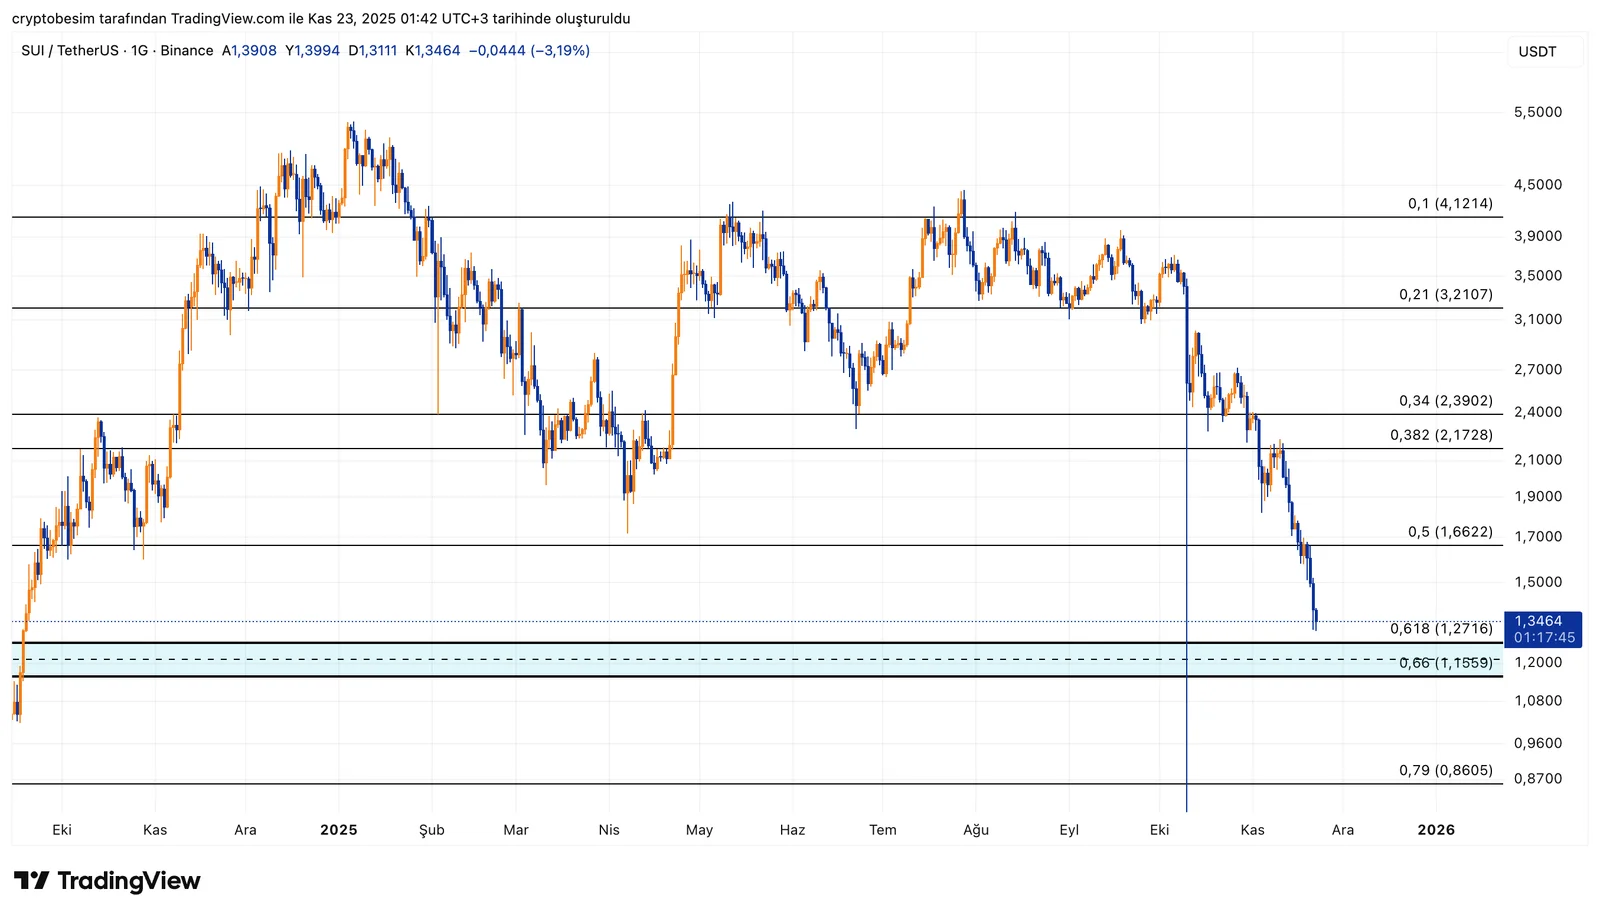Select the −0,0444 (−3,19%) change value
This screenshot has height=916, width=1600.
pos(529,51)
